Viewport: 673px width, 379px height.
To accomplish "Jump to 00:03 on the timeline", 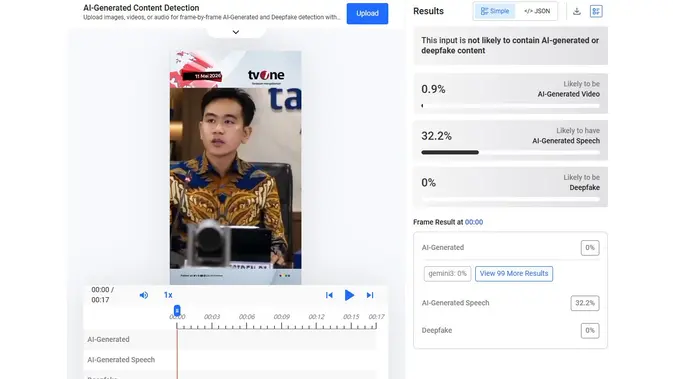I will click(x=212, y=317).
